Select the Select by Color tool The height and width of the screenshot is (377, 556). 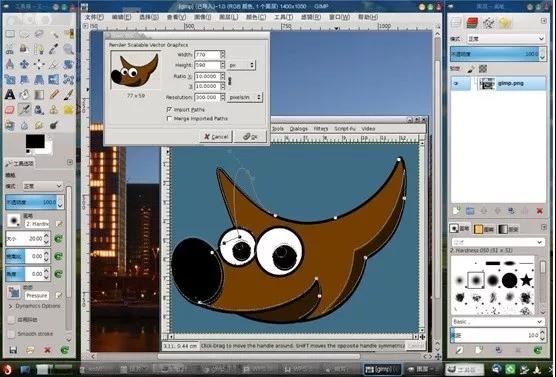coord(69,34)
